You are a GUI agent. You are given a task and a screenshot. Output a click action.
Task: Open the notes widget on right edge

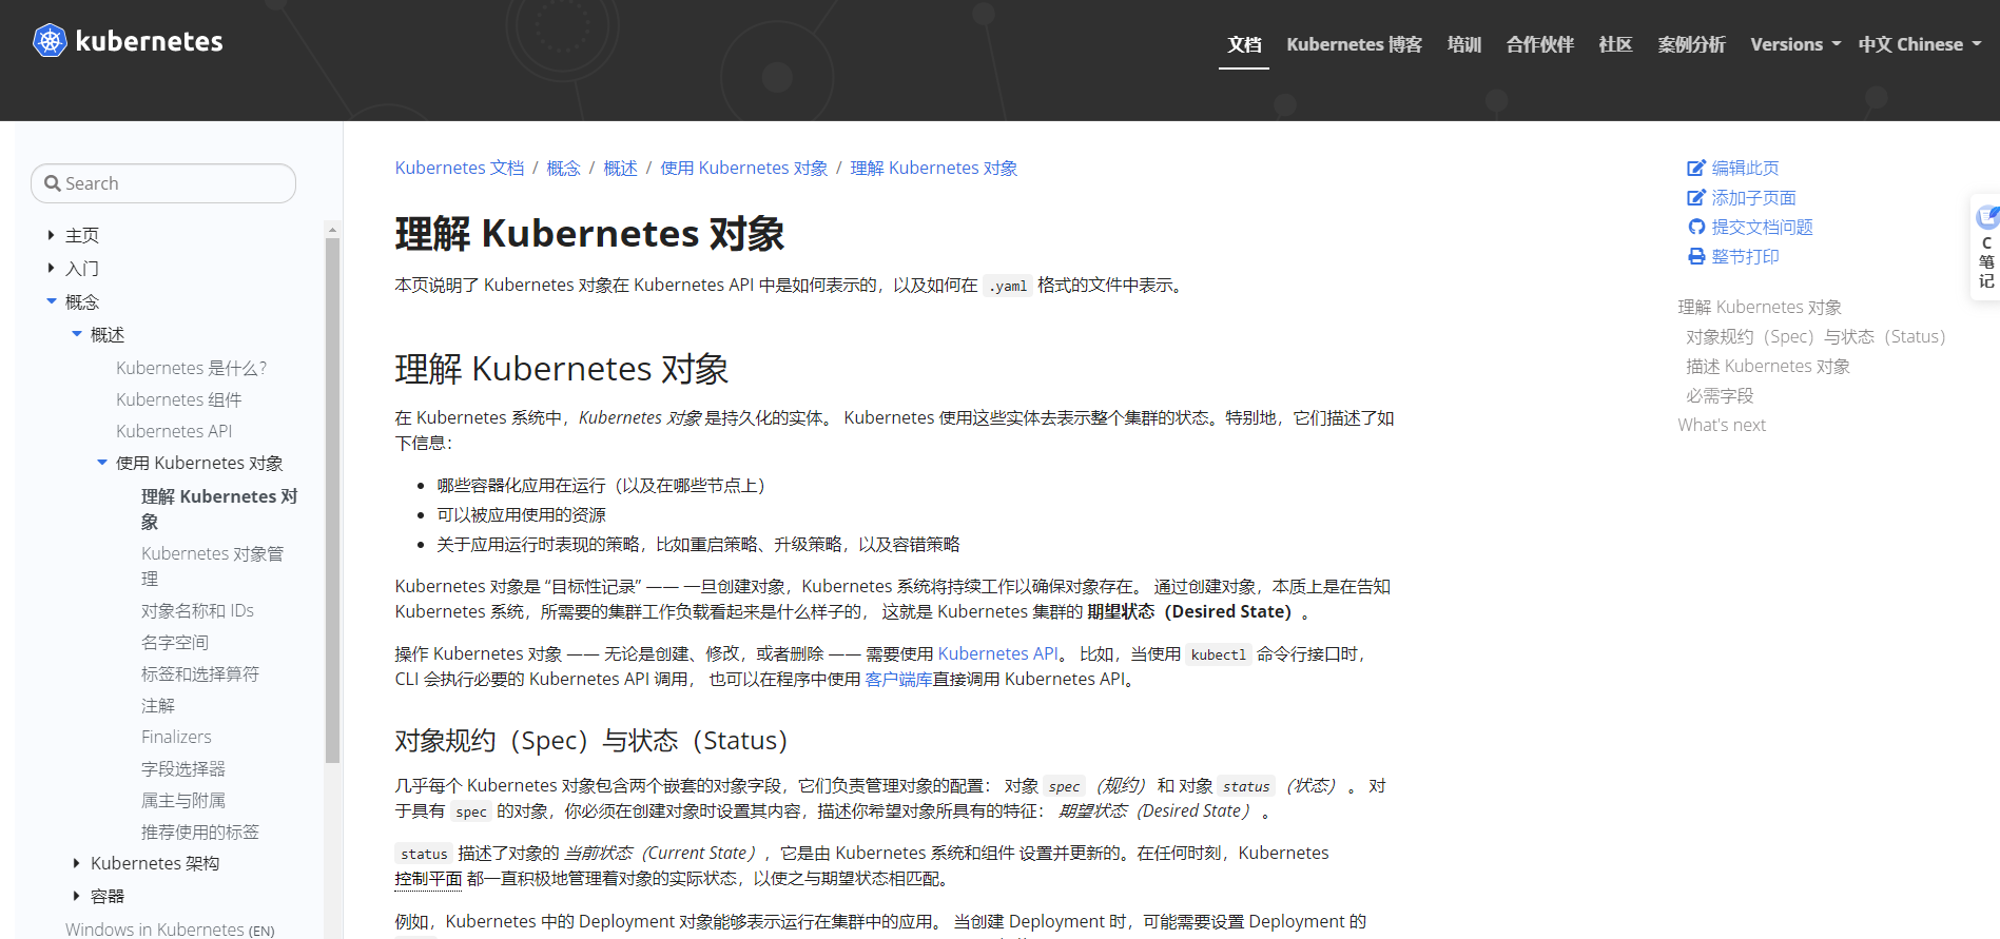(x=1986, y=247)
